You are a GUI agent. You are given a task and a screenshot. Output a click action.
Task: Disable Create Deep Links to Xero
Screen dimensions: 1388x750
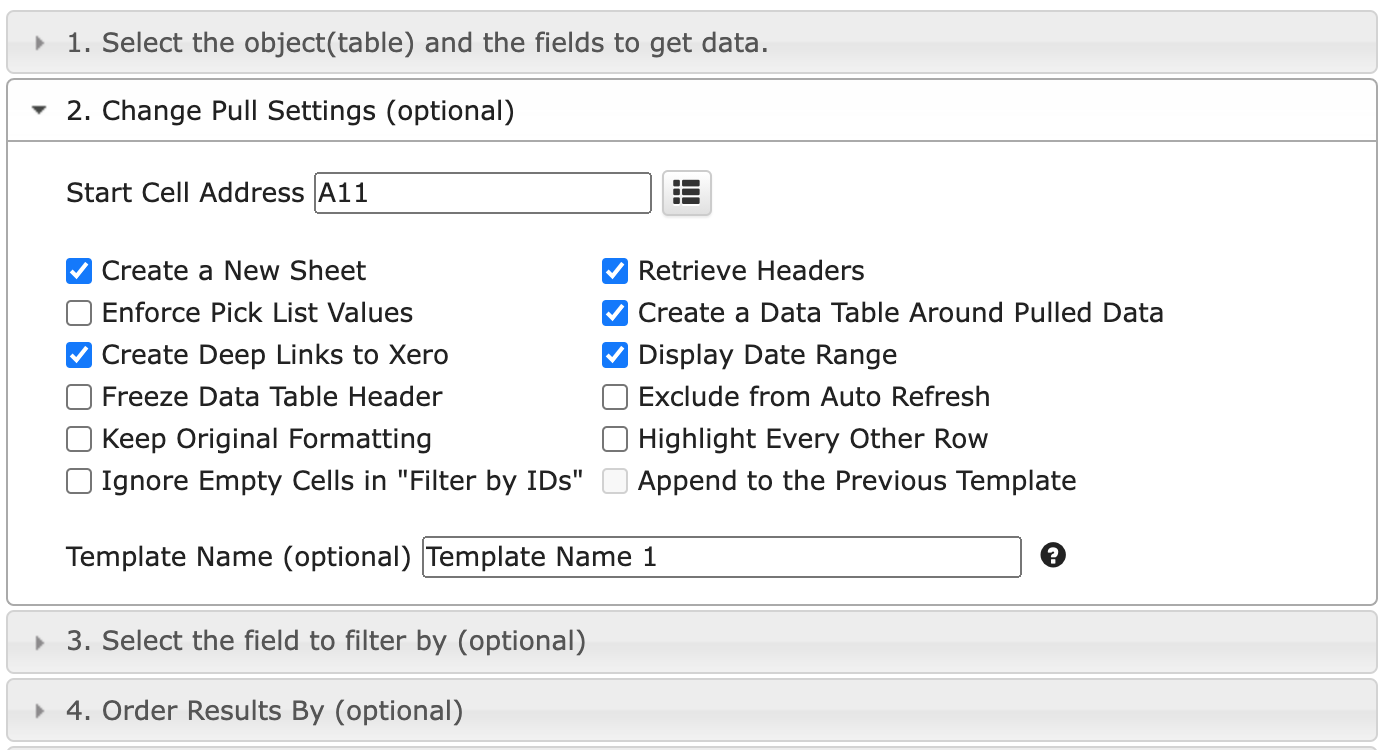coord(79,356)
